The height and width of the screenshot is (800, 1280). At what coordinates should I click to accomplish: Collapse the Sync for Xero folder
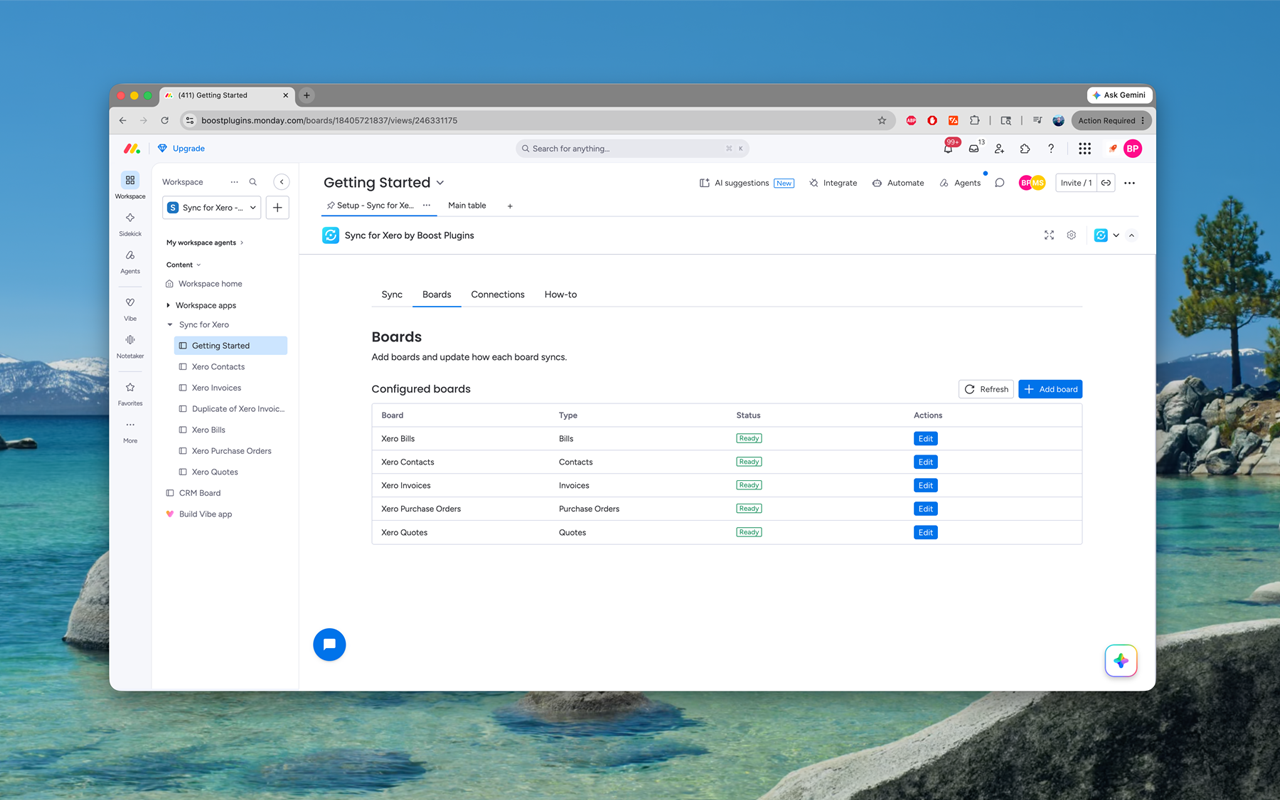coord(169,325)
